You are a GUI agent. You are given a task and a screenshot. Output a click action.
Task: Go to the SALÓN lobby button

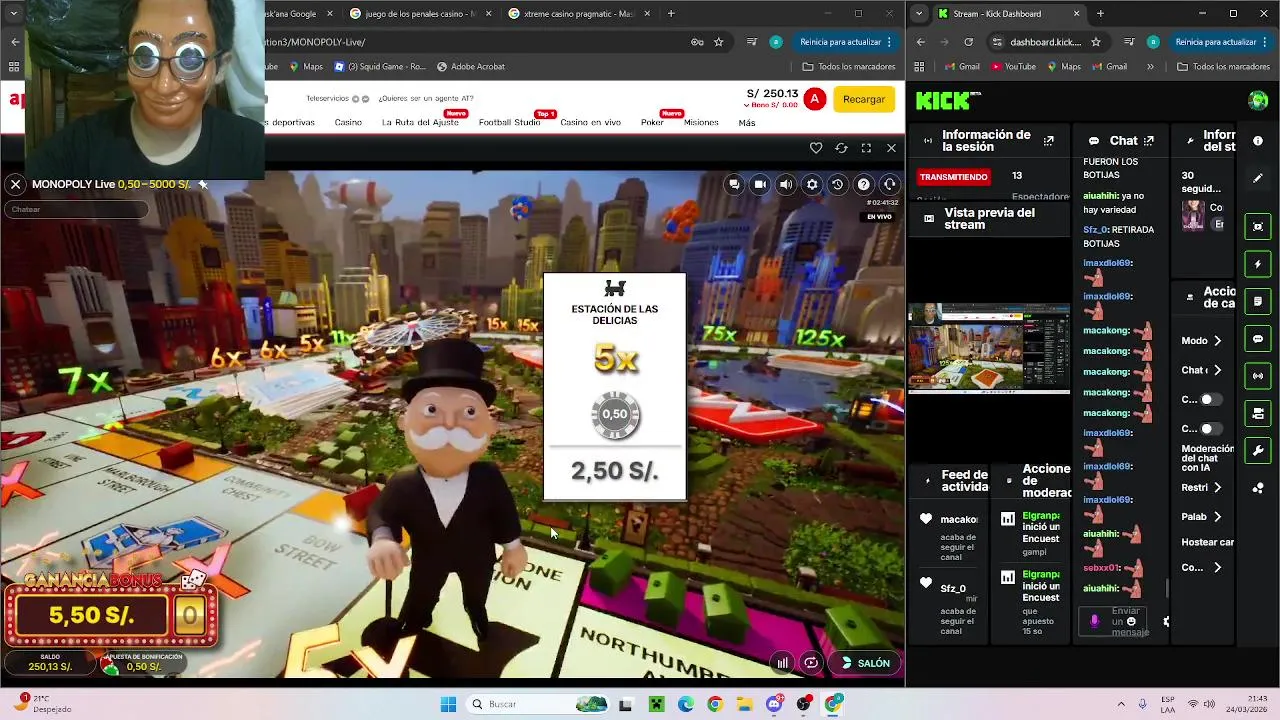[x=866, y=663]
